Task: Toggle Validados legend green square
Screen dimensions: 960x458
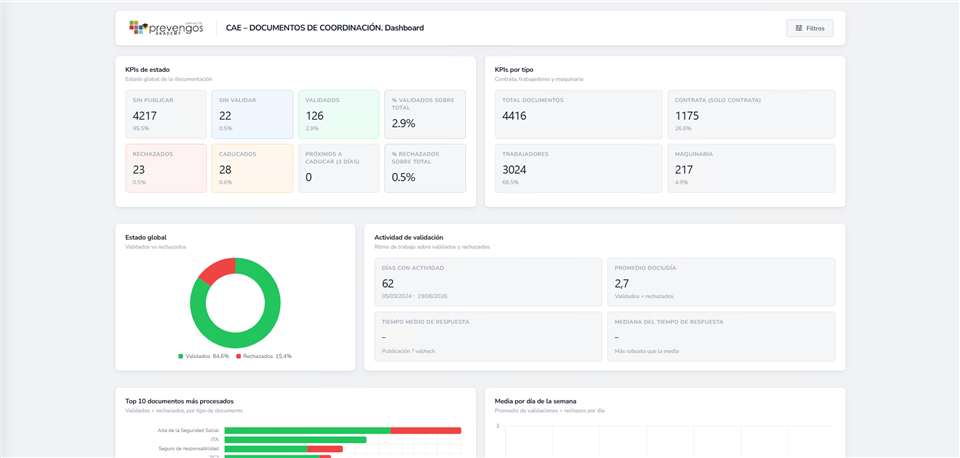Action: (x=181, y=356)
